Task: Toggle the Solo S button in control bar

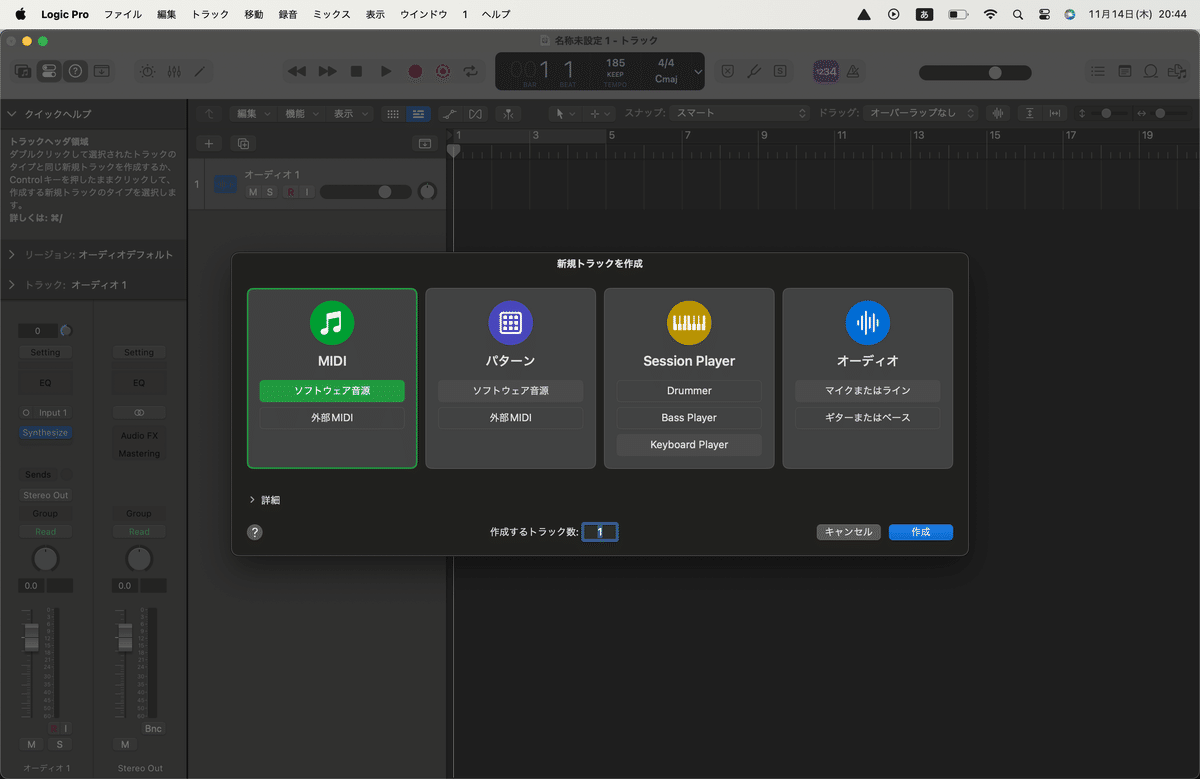Action: point(780,71)
